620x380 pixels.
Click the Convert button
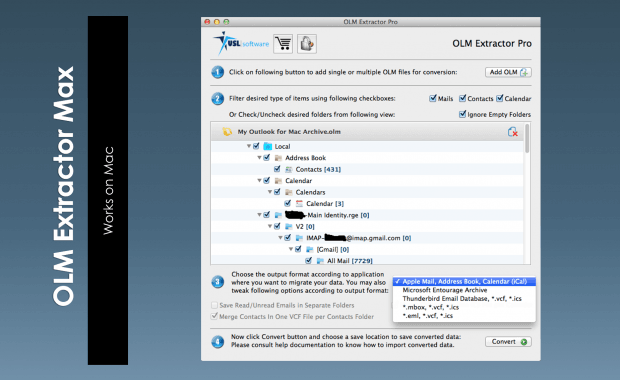point(508,342)
